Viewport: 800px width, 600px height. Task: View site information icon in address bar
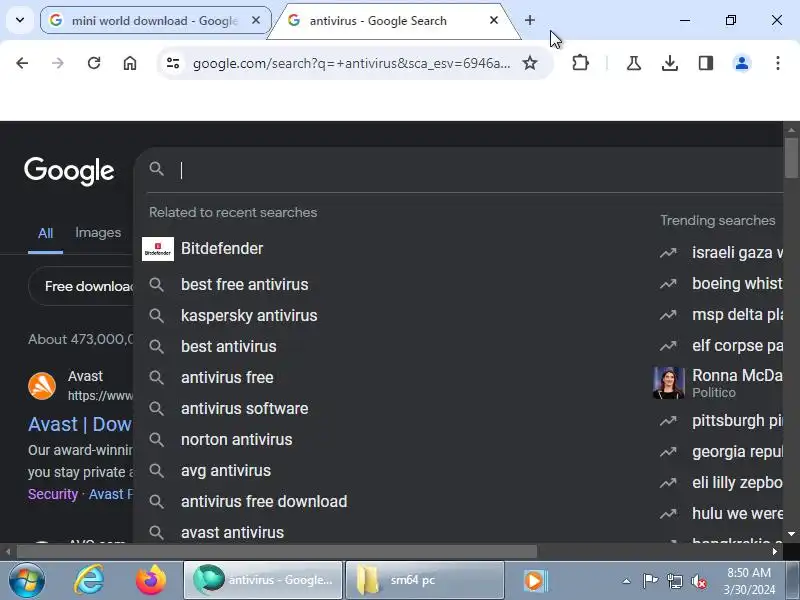coord(173,63)
